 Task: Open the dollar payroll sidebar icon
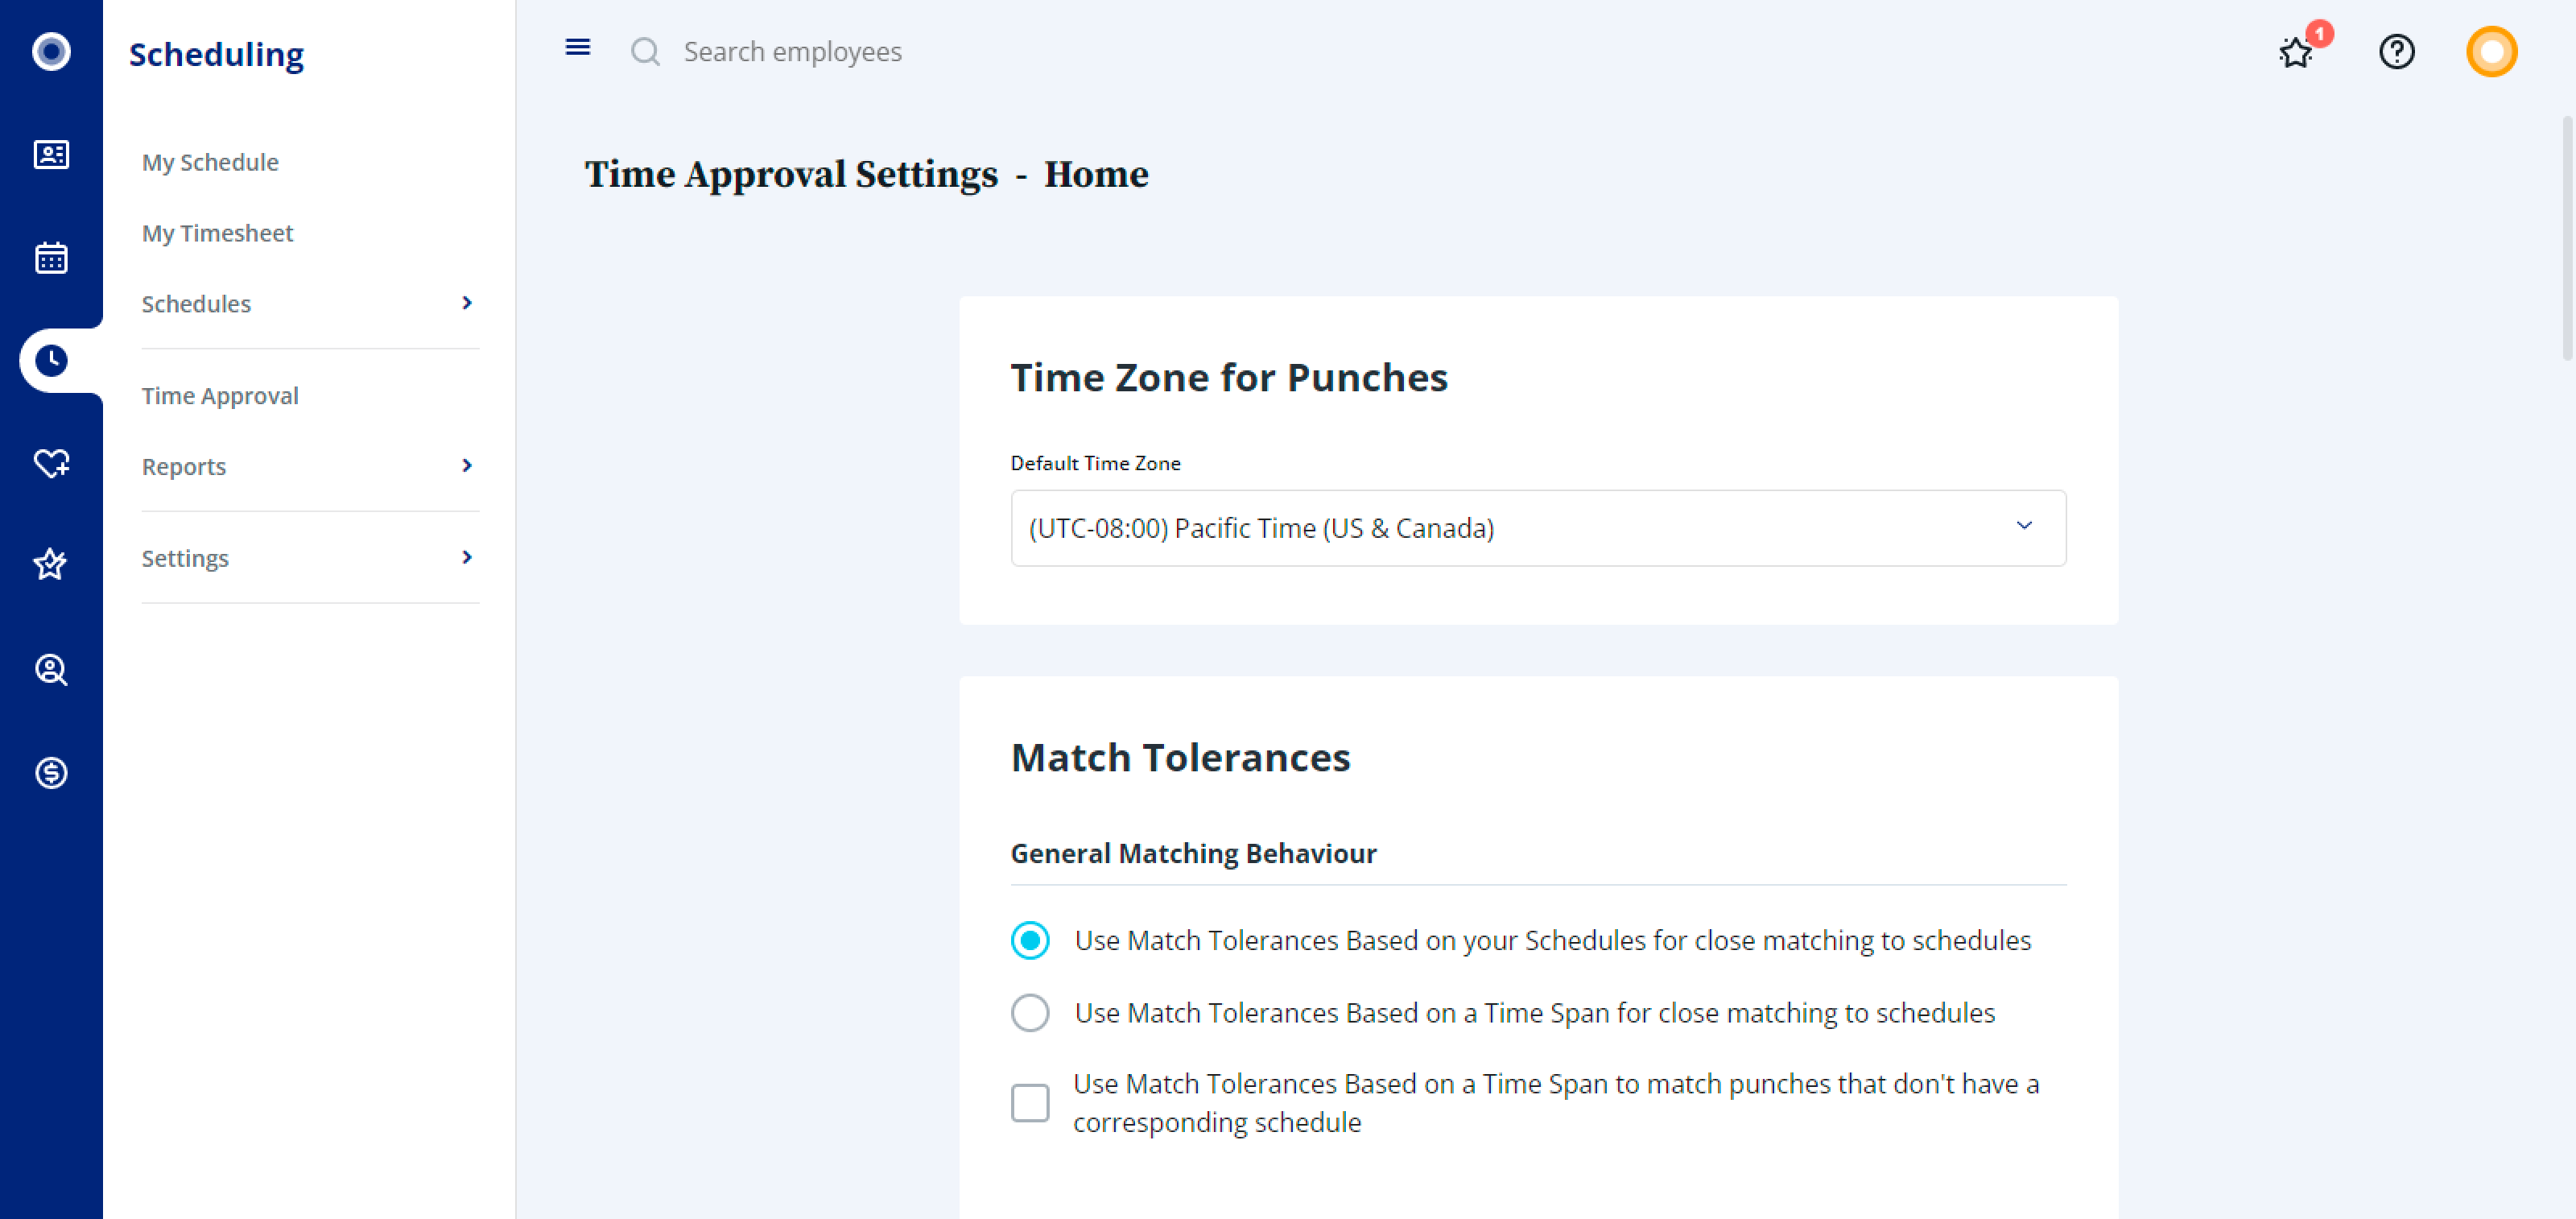(x=51, y=772)
